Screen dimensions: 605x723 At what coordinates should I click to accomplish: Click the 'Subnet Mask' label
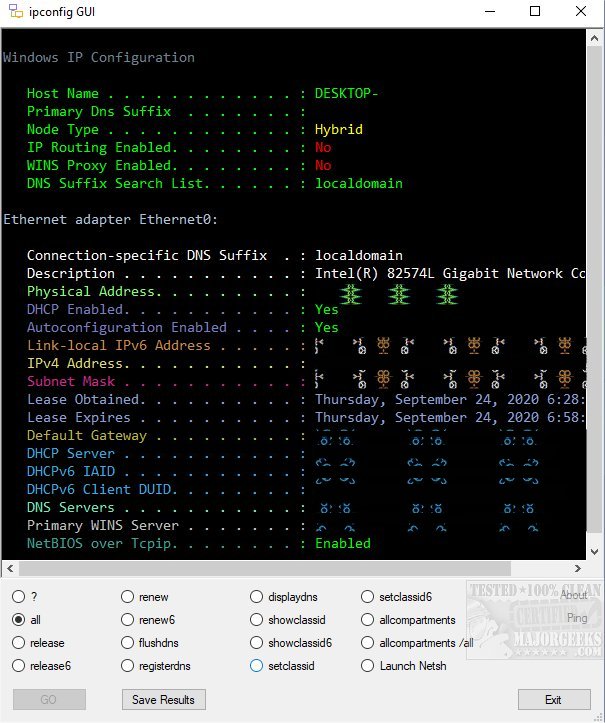coord(71,381)
